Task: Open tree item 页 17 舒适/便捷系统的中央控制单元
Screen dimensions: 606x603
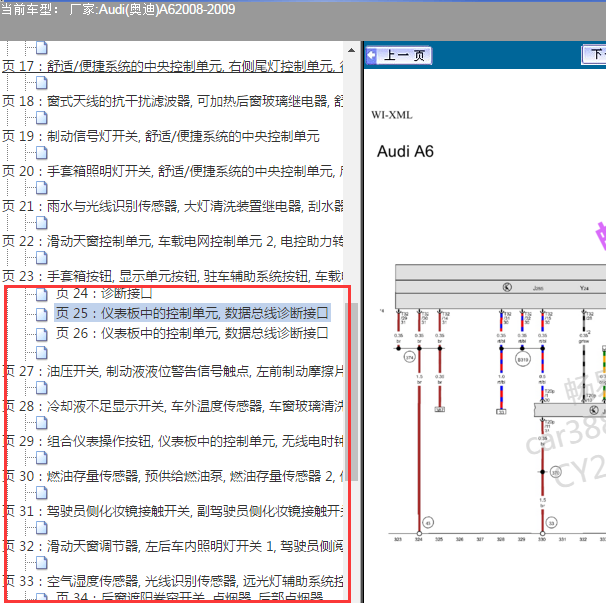Action: pyautogui.click(x=172, y=66)
